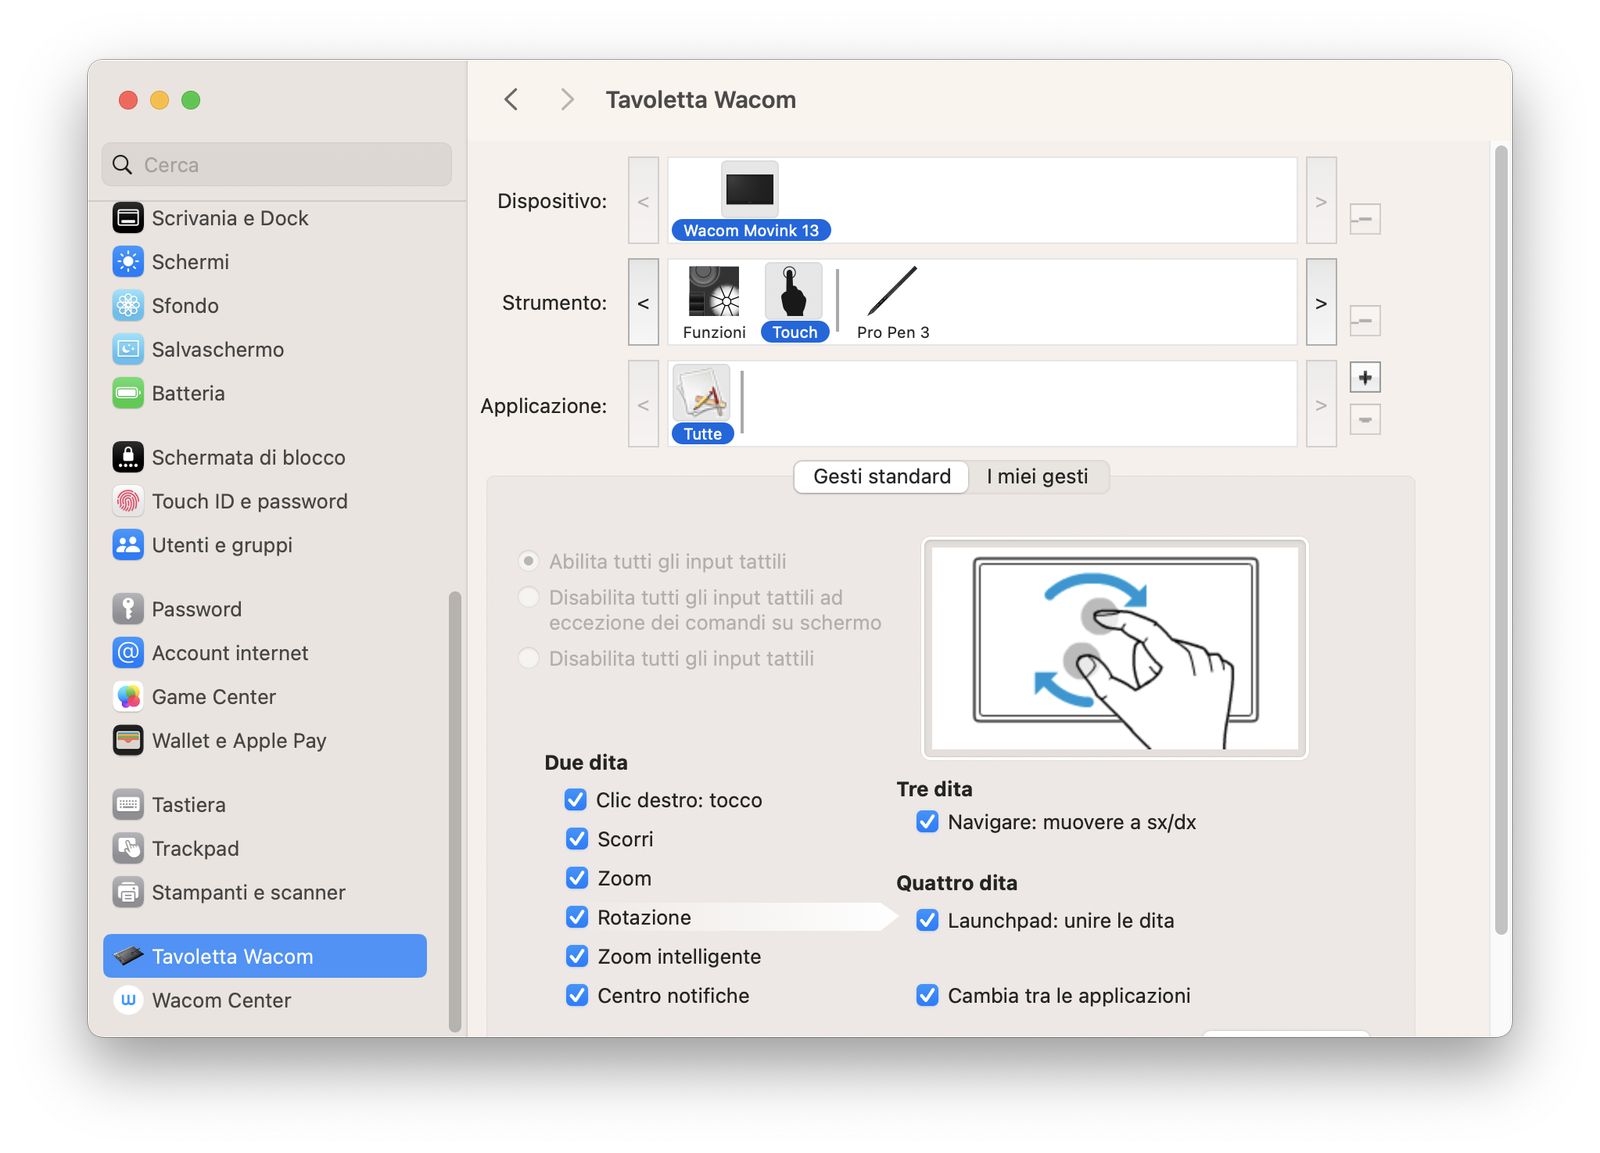Screen dimensions: 1600x1153
Task: Disable the Rotazione gesture
Action: (577, 917)
